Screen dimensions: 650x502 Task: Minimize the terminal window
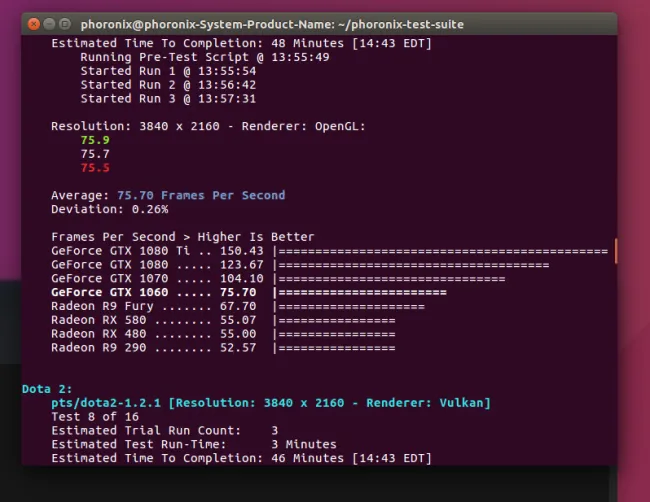pyautogui.click(x=49, y=24)
